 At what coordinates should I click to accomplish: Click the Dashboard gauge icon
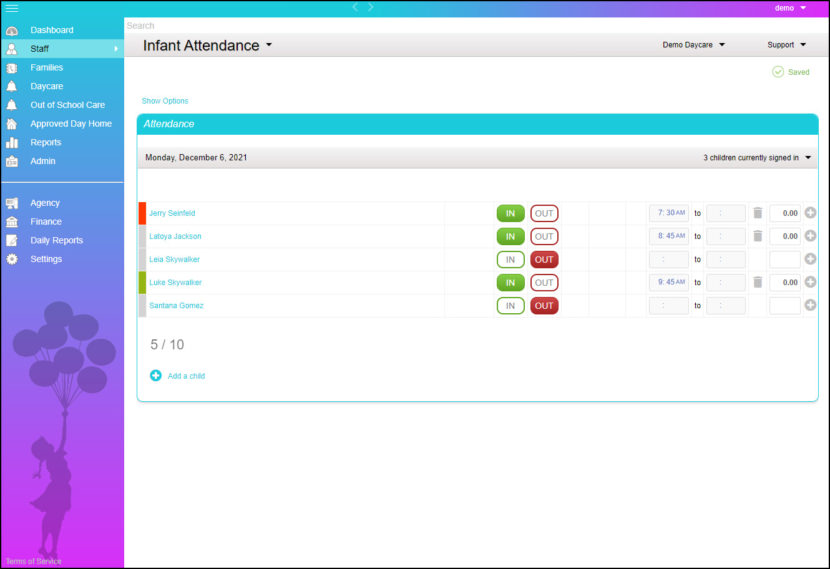click(x=12, y=31)
